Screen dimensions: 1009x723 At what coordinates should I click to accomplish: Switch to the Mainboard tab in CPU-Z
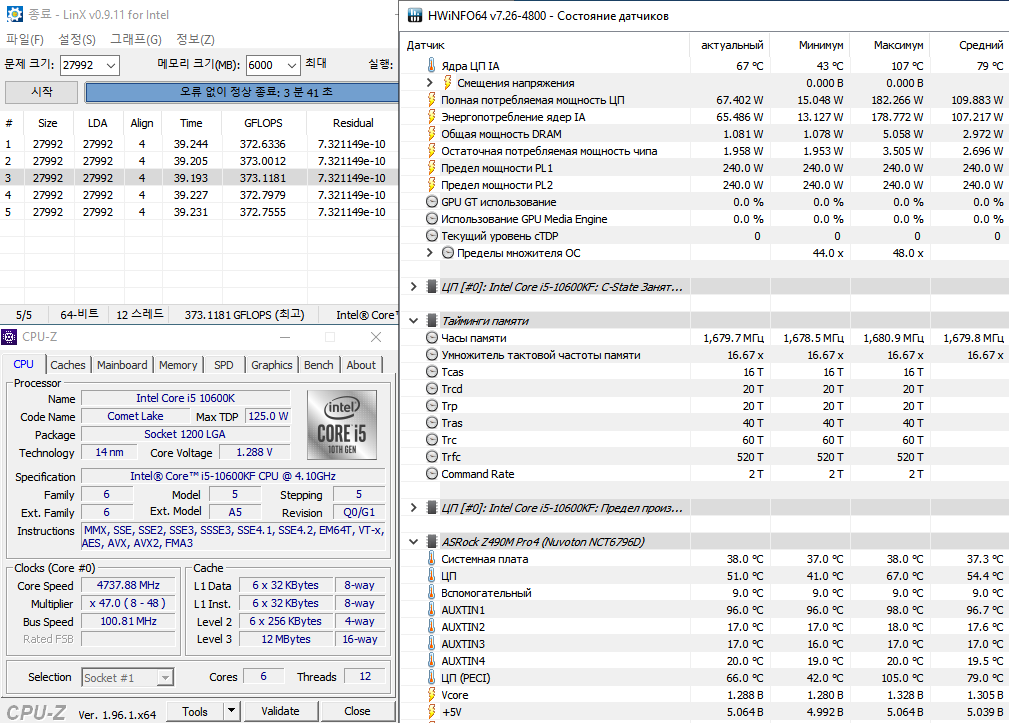pyautogui.click(x=122, y=365)
